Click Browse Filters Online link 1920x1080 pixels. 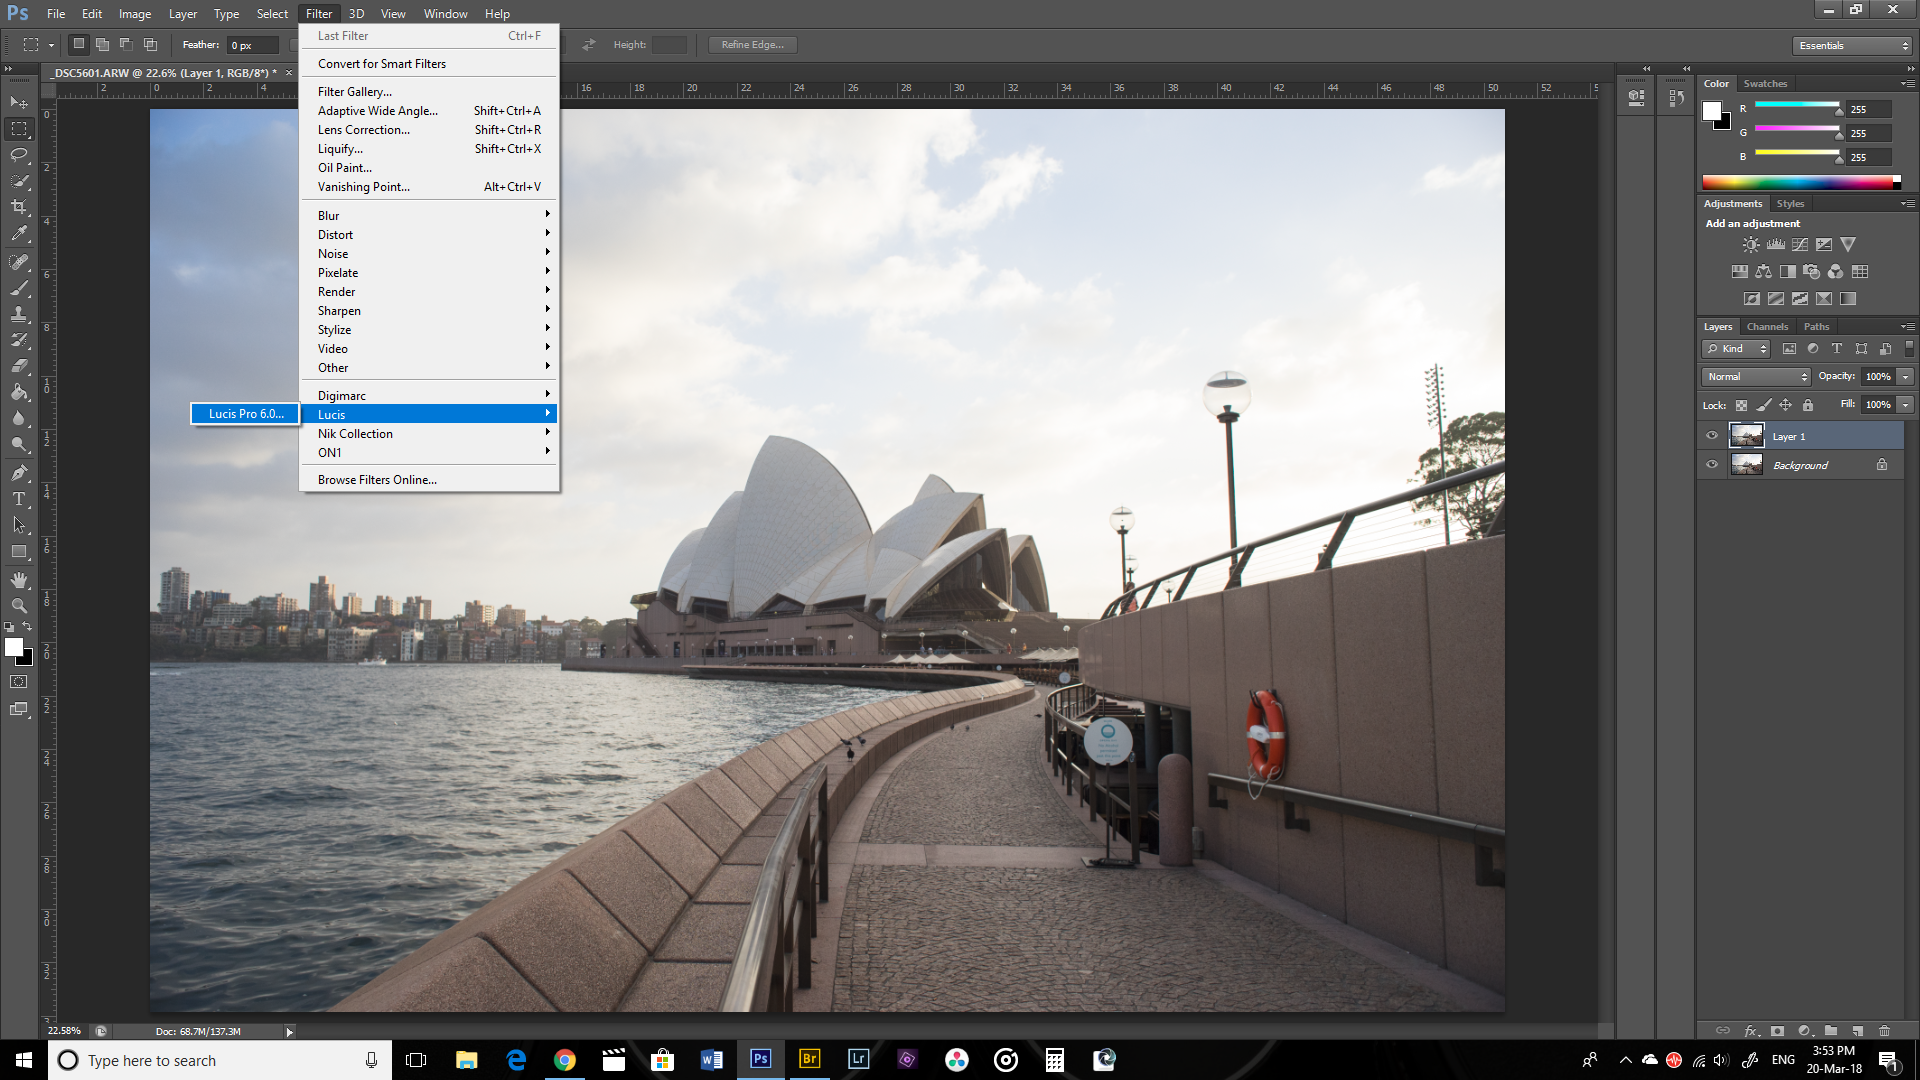(x=377, y=480)
